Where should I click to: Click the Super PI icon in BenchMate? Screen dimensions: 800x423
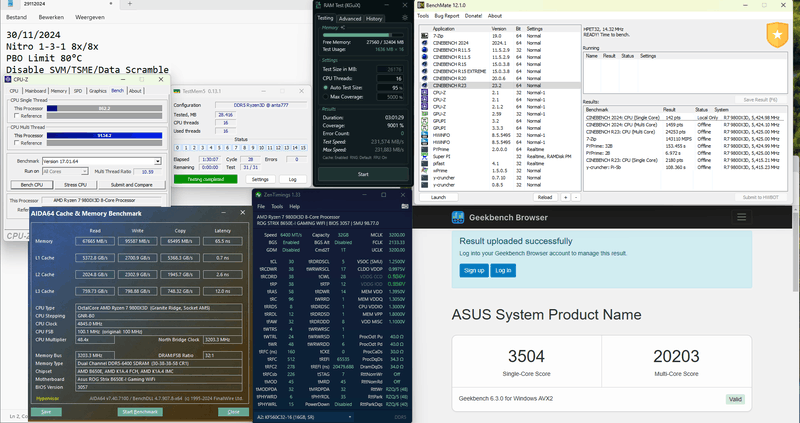click(x=424, y=156)
